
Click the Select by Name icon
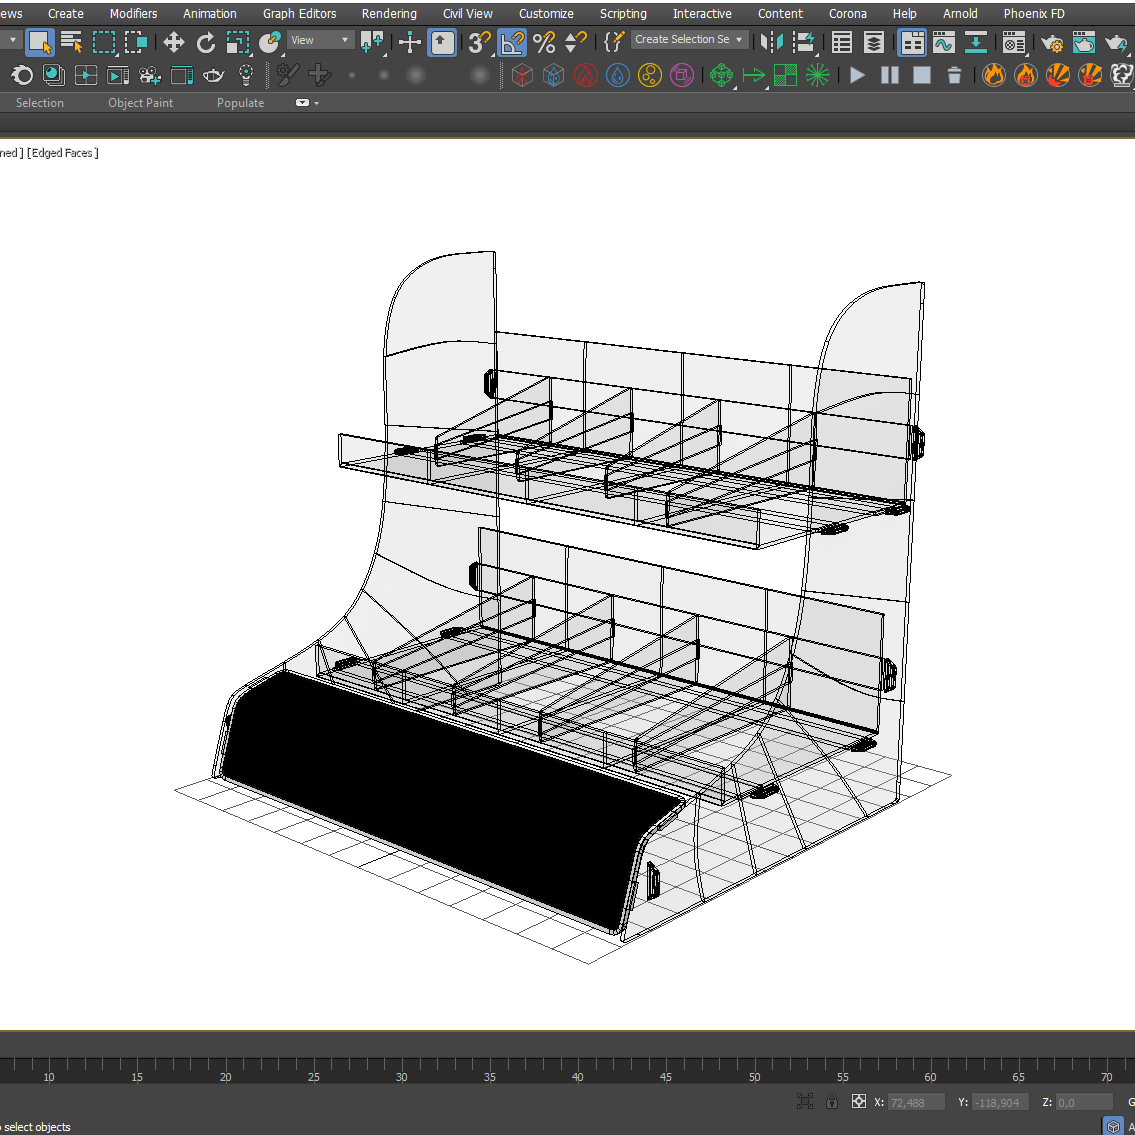pos(71,42)
